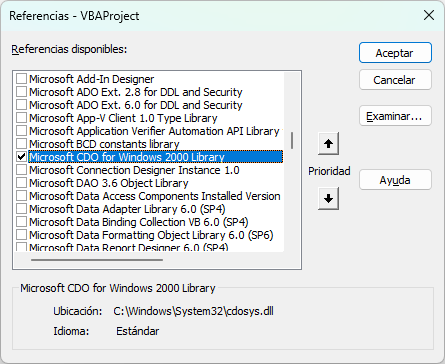Check Microsoft Data Binding Collection VB 6.0 checkbox
The width and height of the screenshot is (445, 364).
click(22, 222)
